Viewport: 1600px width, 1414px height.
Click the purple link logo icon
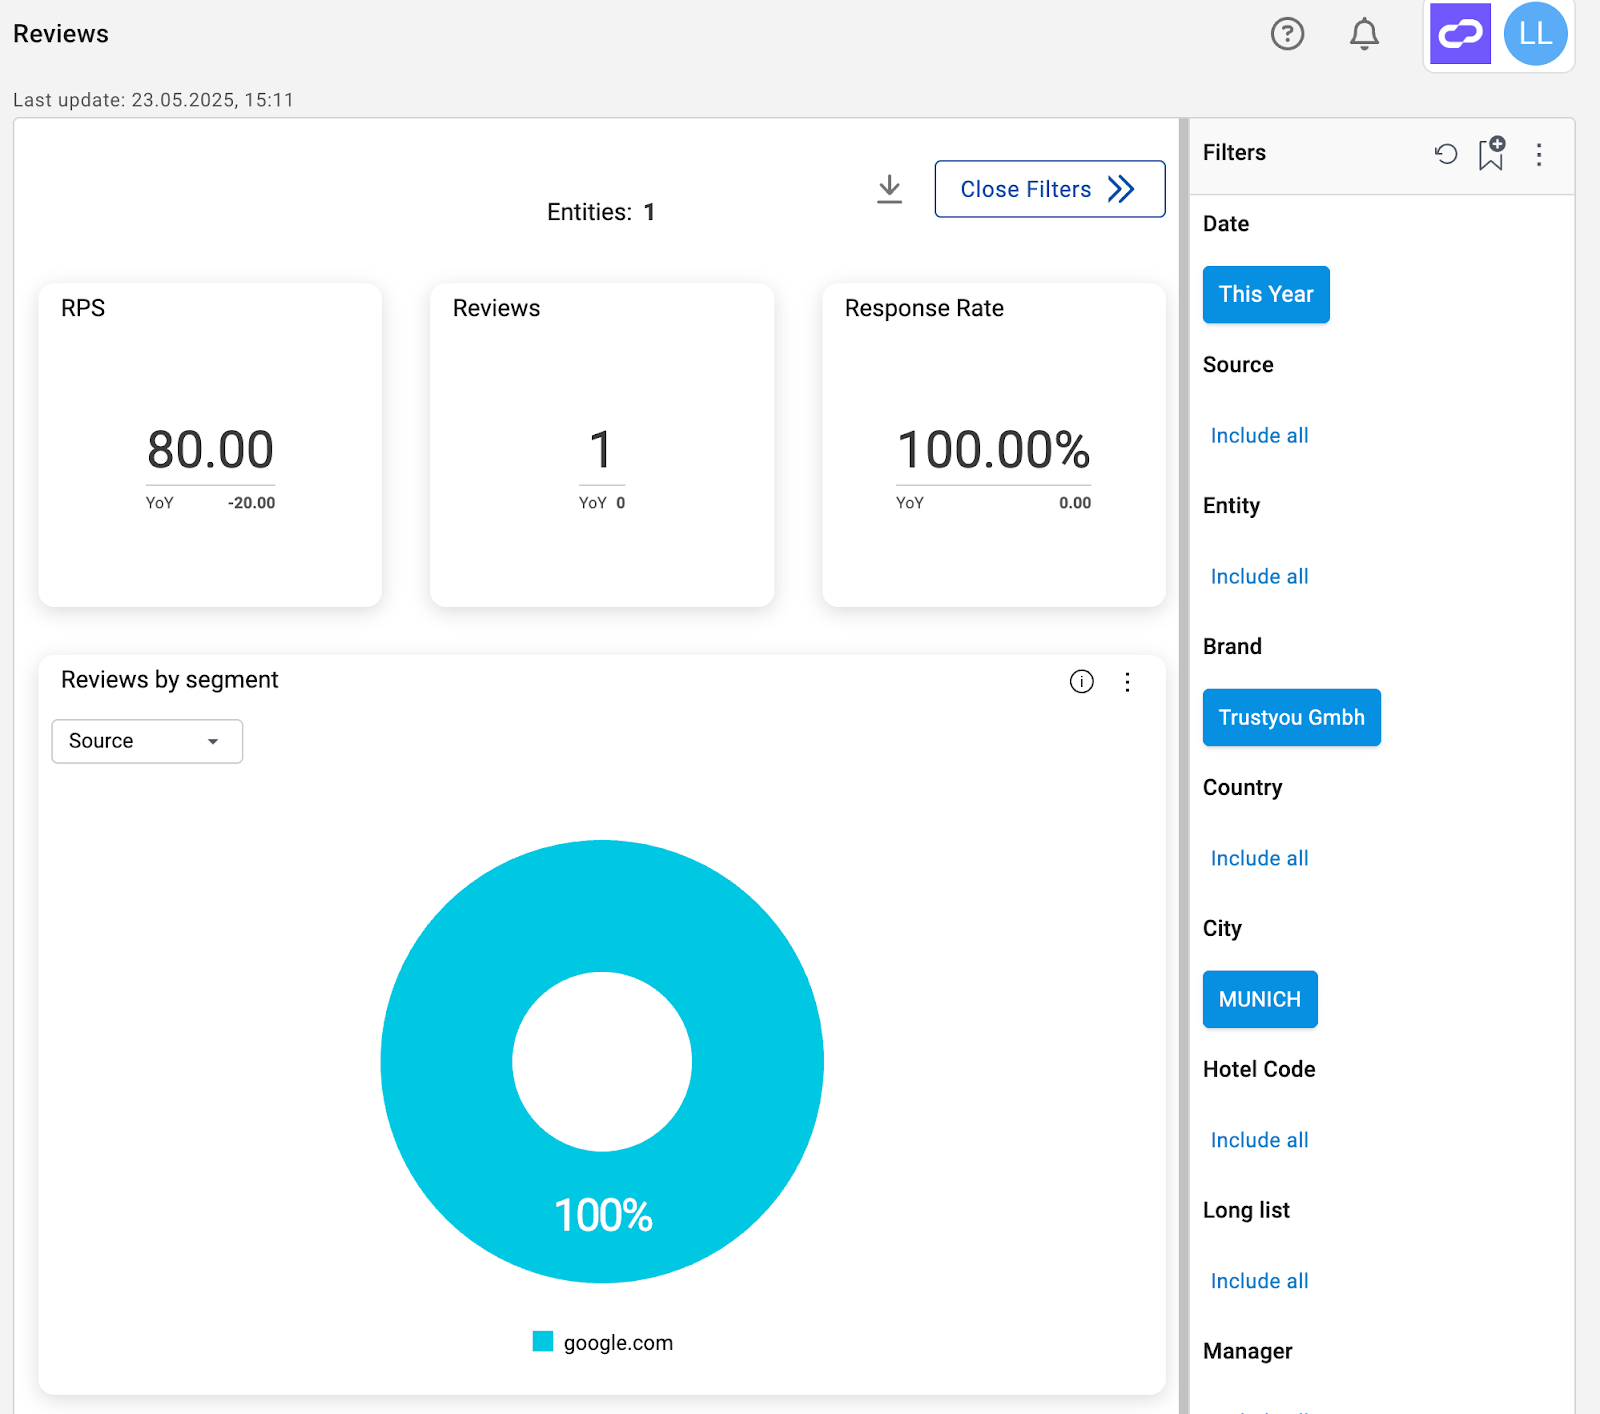pyautogui.click(x=1460, y=34)
